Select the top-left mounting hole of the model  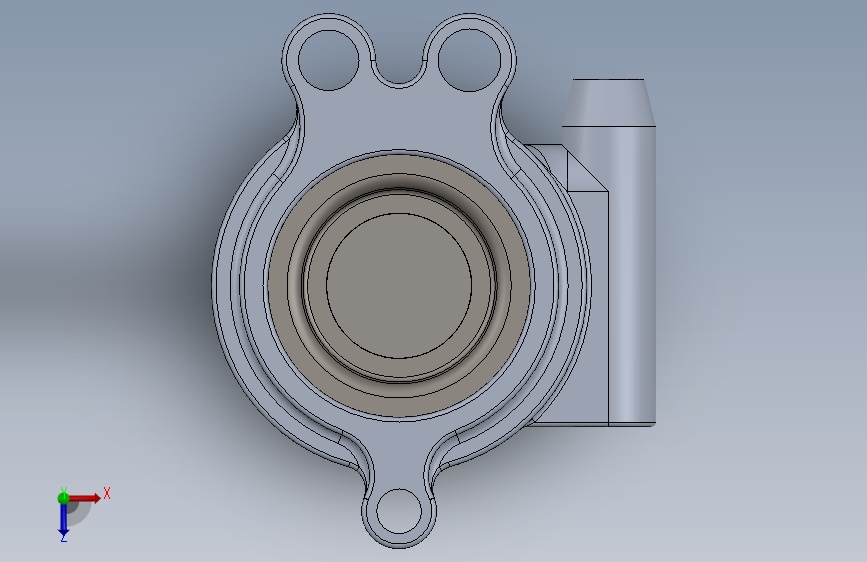[328, 60]
